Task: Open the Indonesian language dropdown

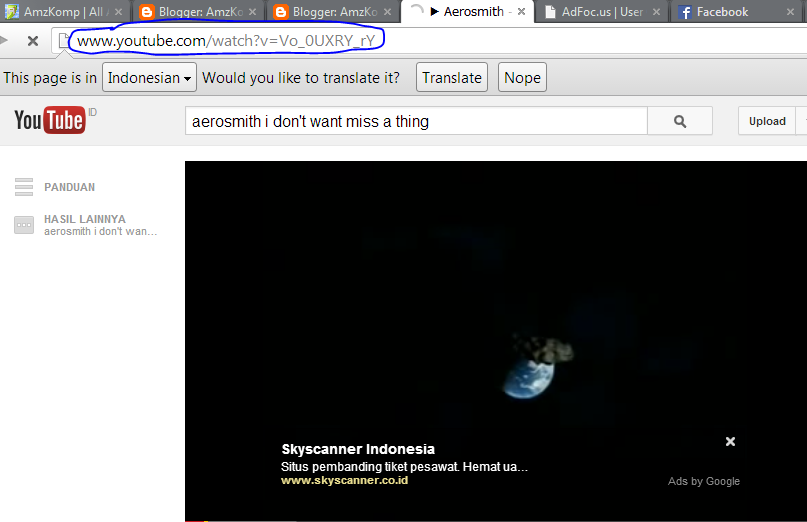Action: click(x=149, y=78)
